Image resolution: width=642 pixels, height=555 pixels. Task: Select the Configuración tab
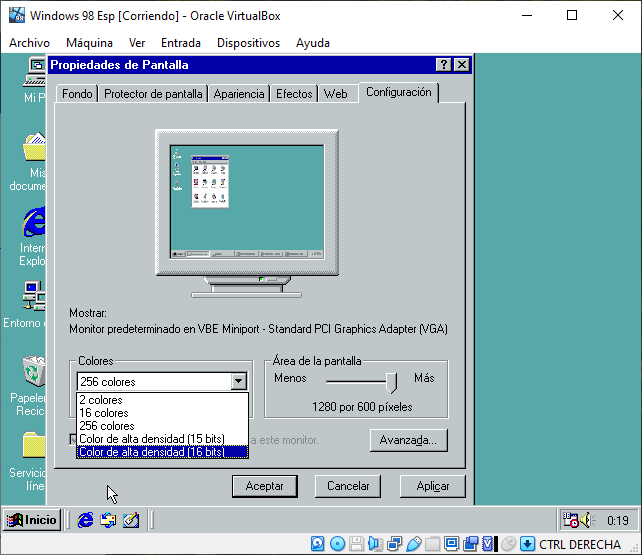(x=399, y=92)
